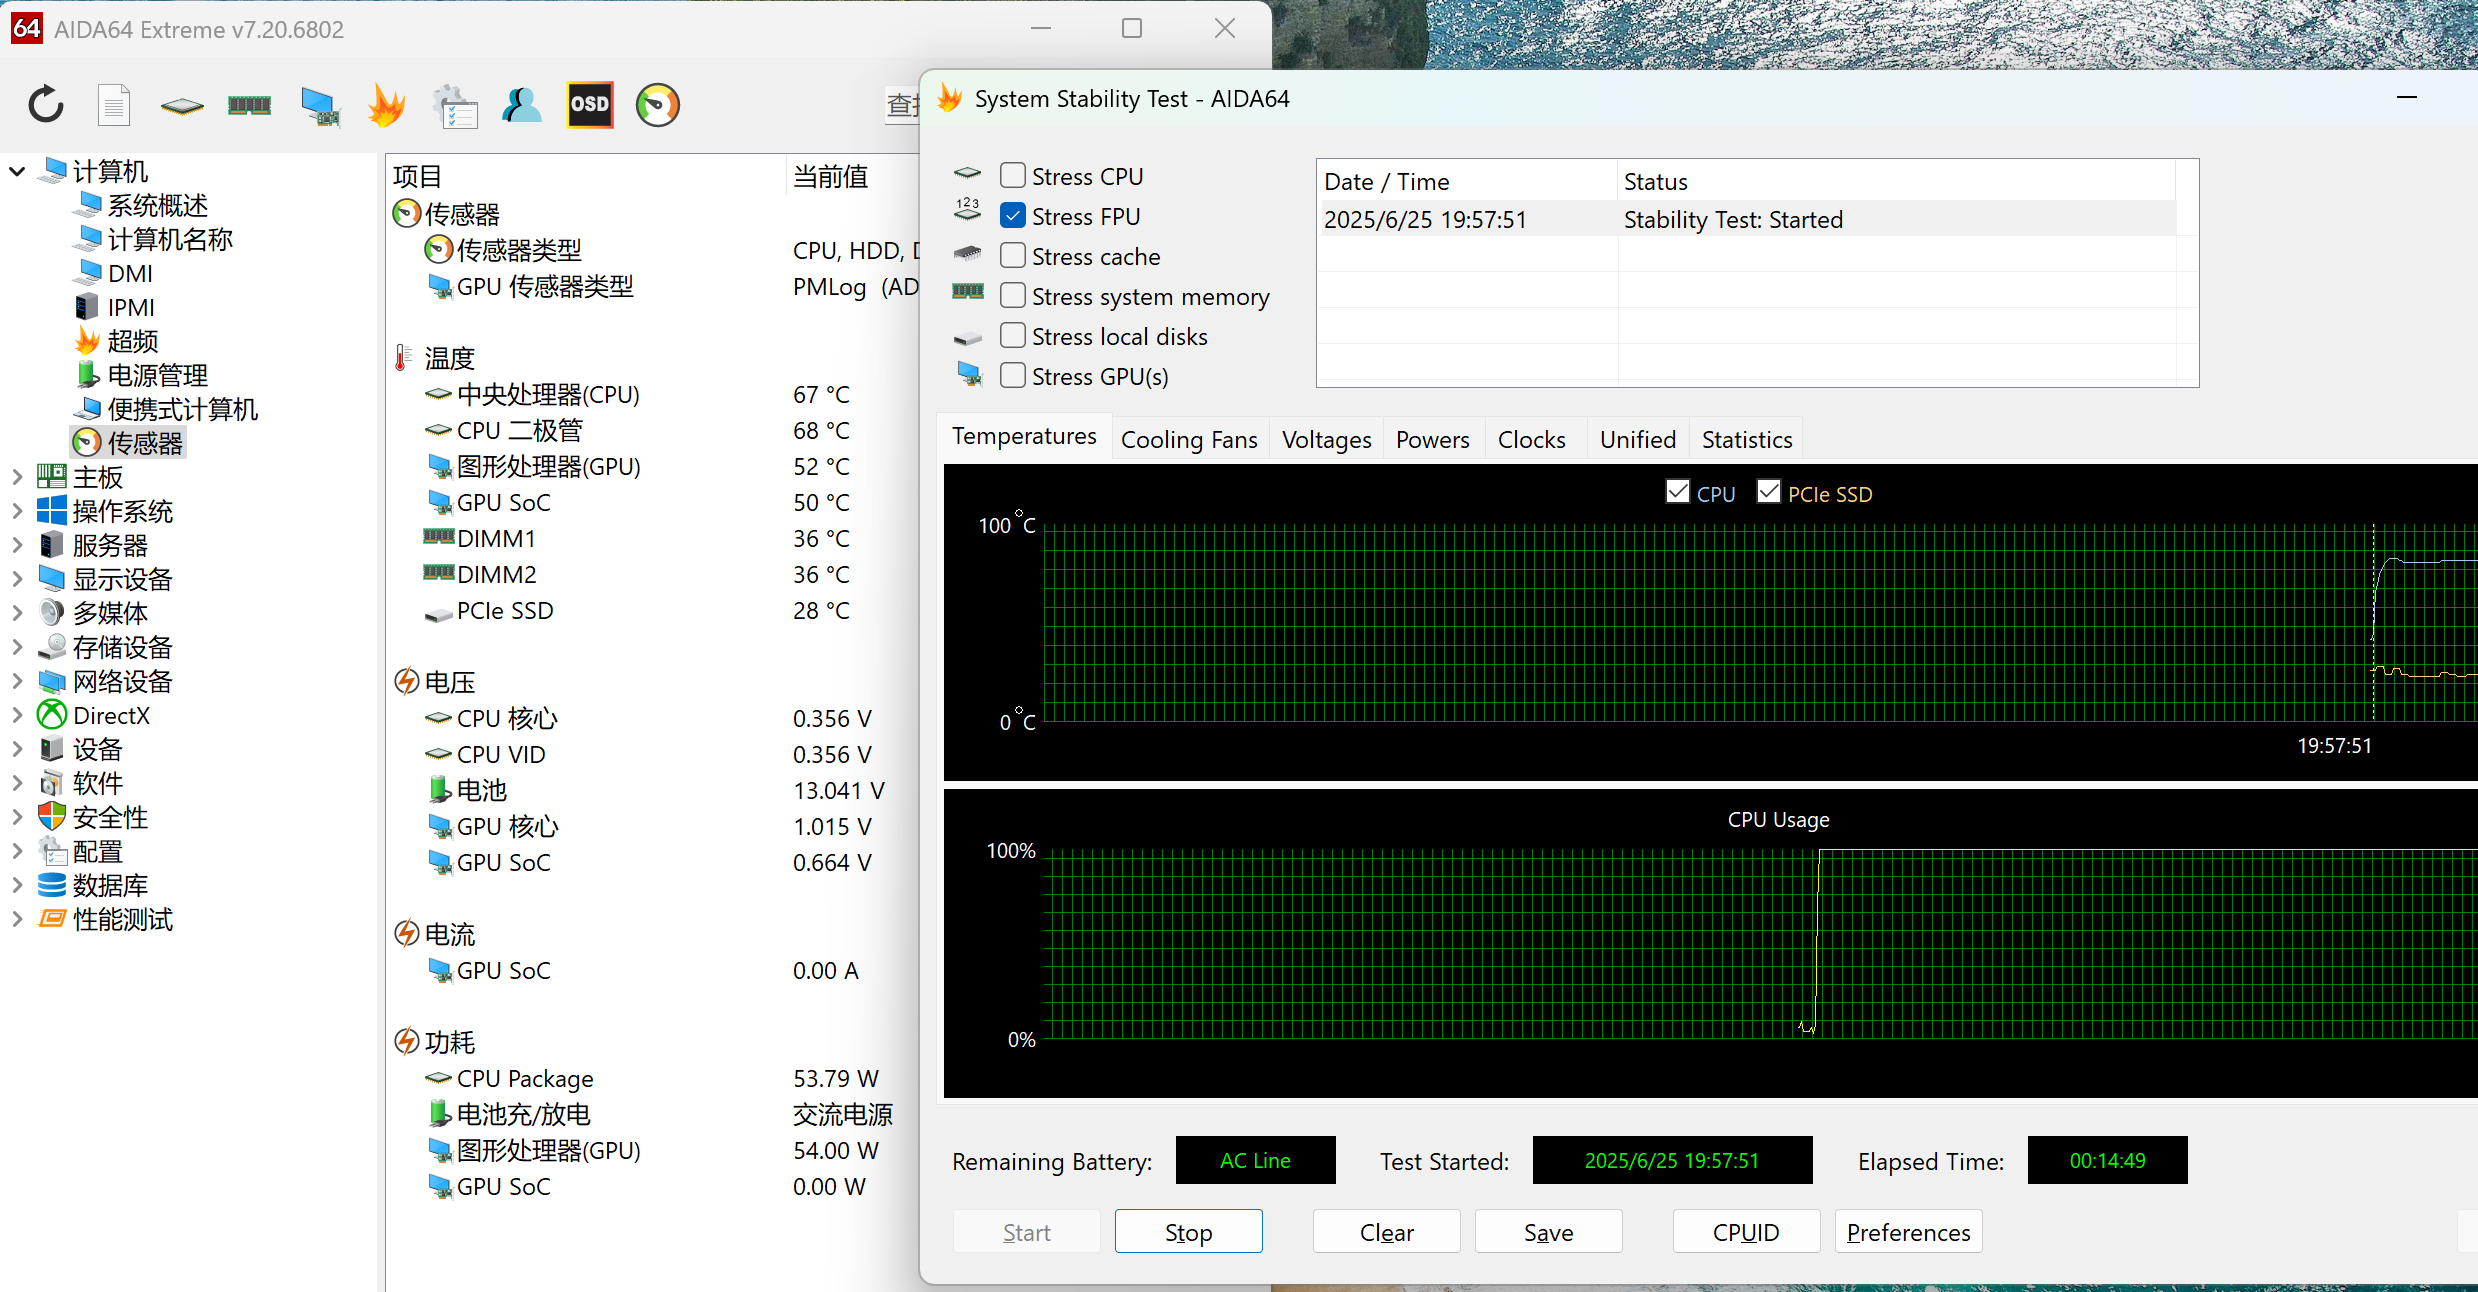Screen dimensions: 2478x1292
Task: Expand the 显示设备 tree node
Action: [17, 579]
